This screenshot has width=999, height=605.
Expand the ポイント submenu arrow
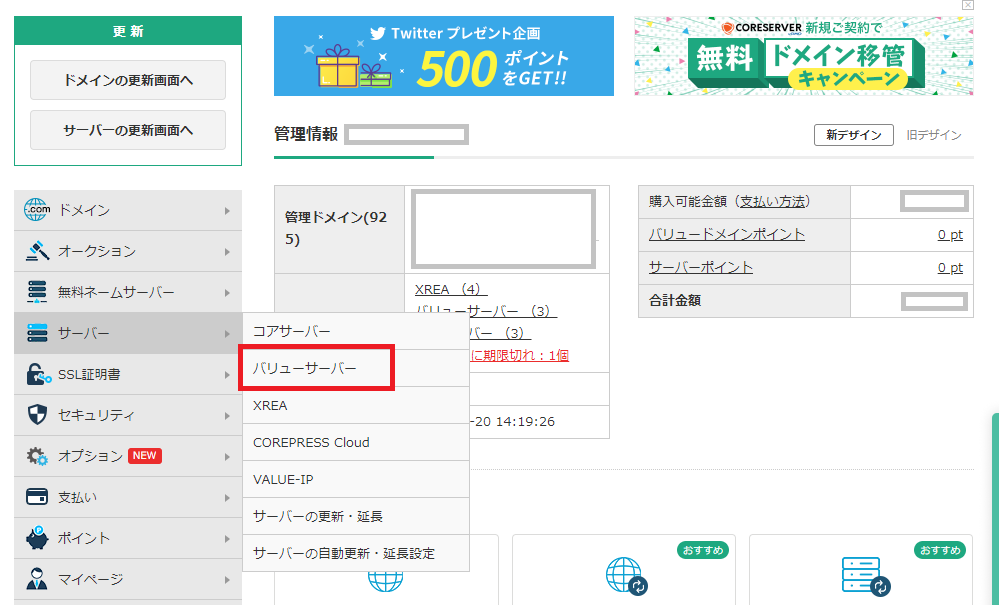(x=227, y=539)
